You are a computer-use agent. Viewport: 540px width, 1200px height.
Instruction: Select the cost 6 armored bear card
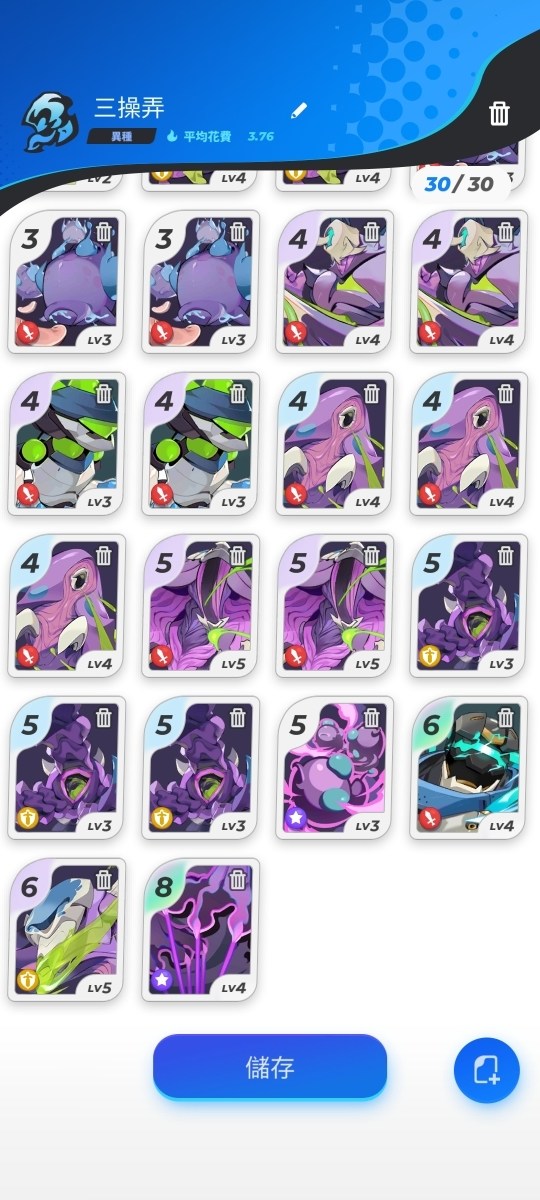[x=469, y=768]
